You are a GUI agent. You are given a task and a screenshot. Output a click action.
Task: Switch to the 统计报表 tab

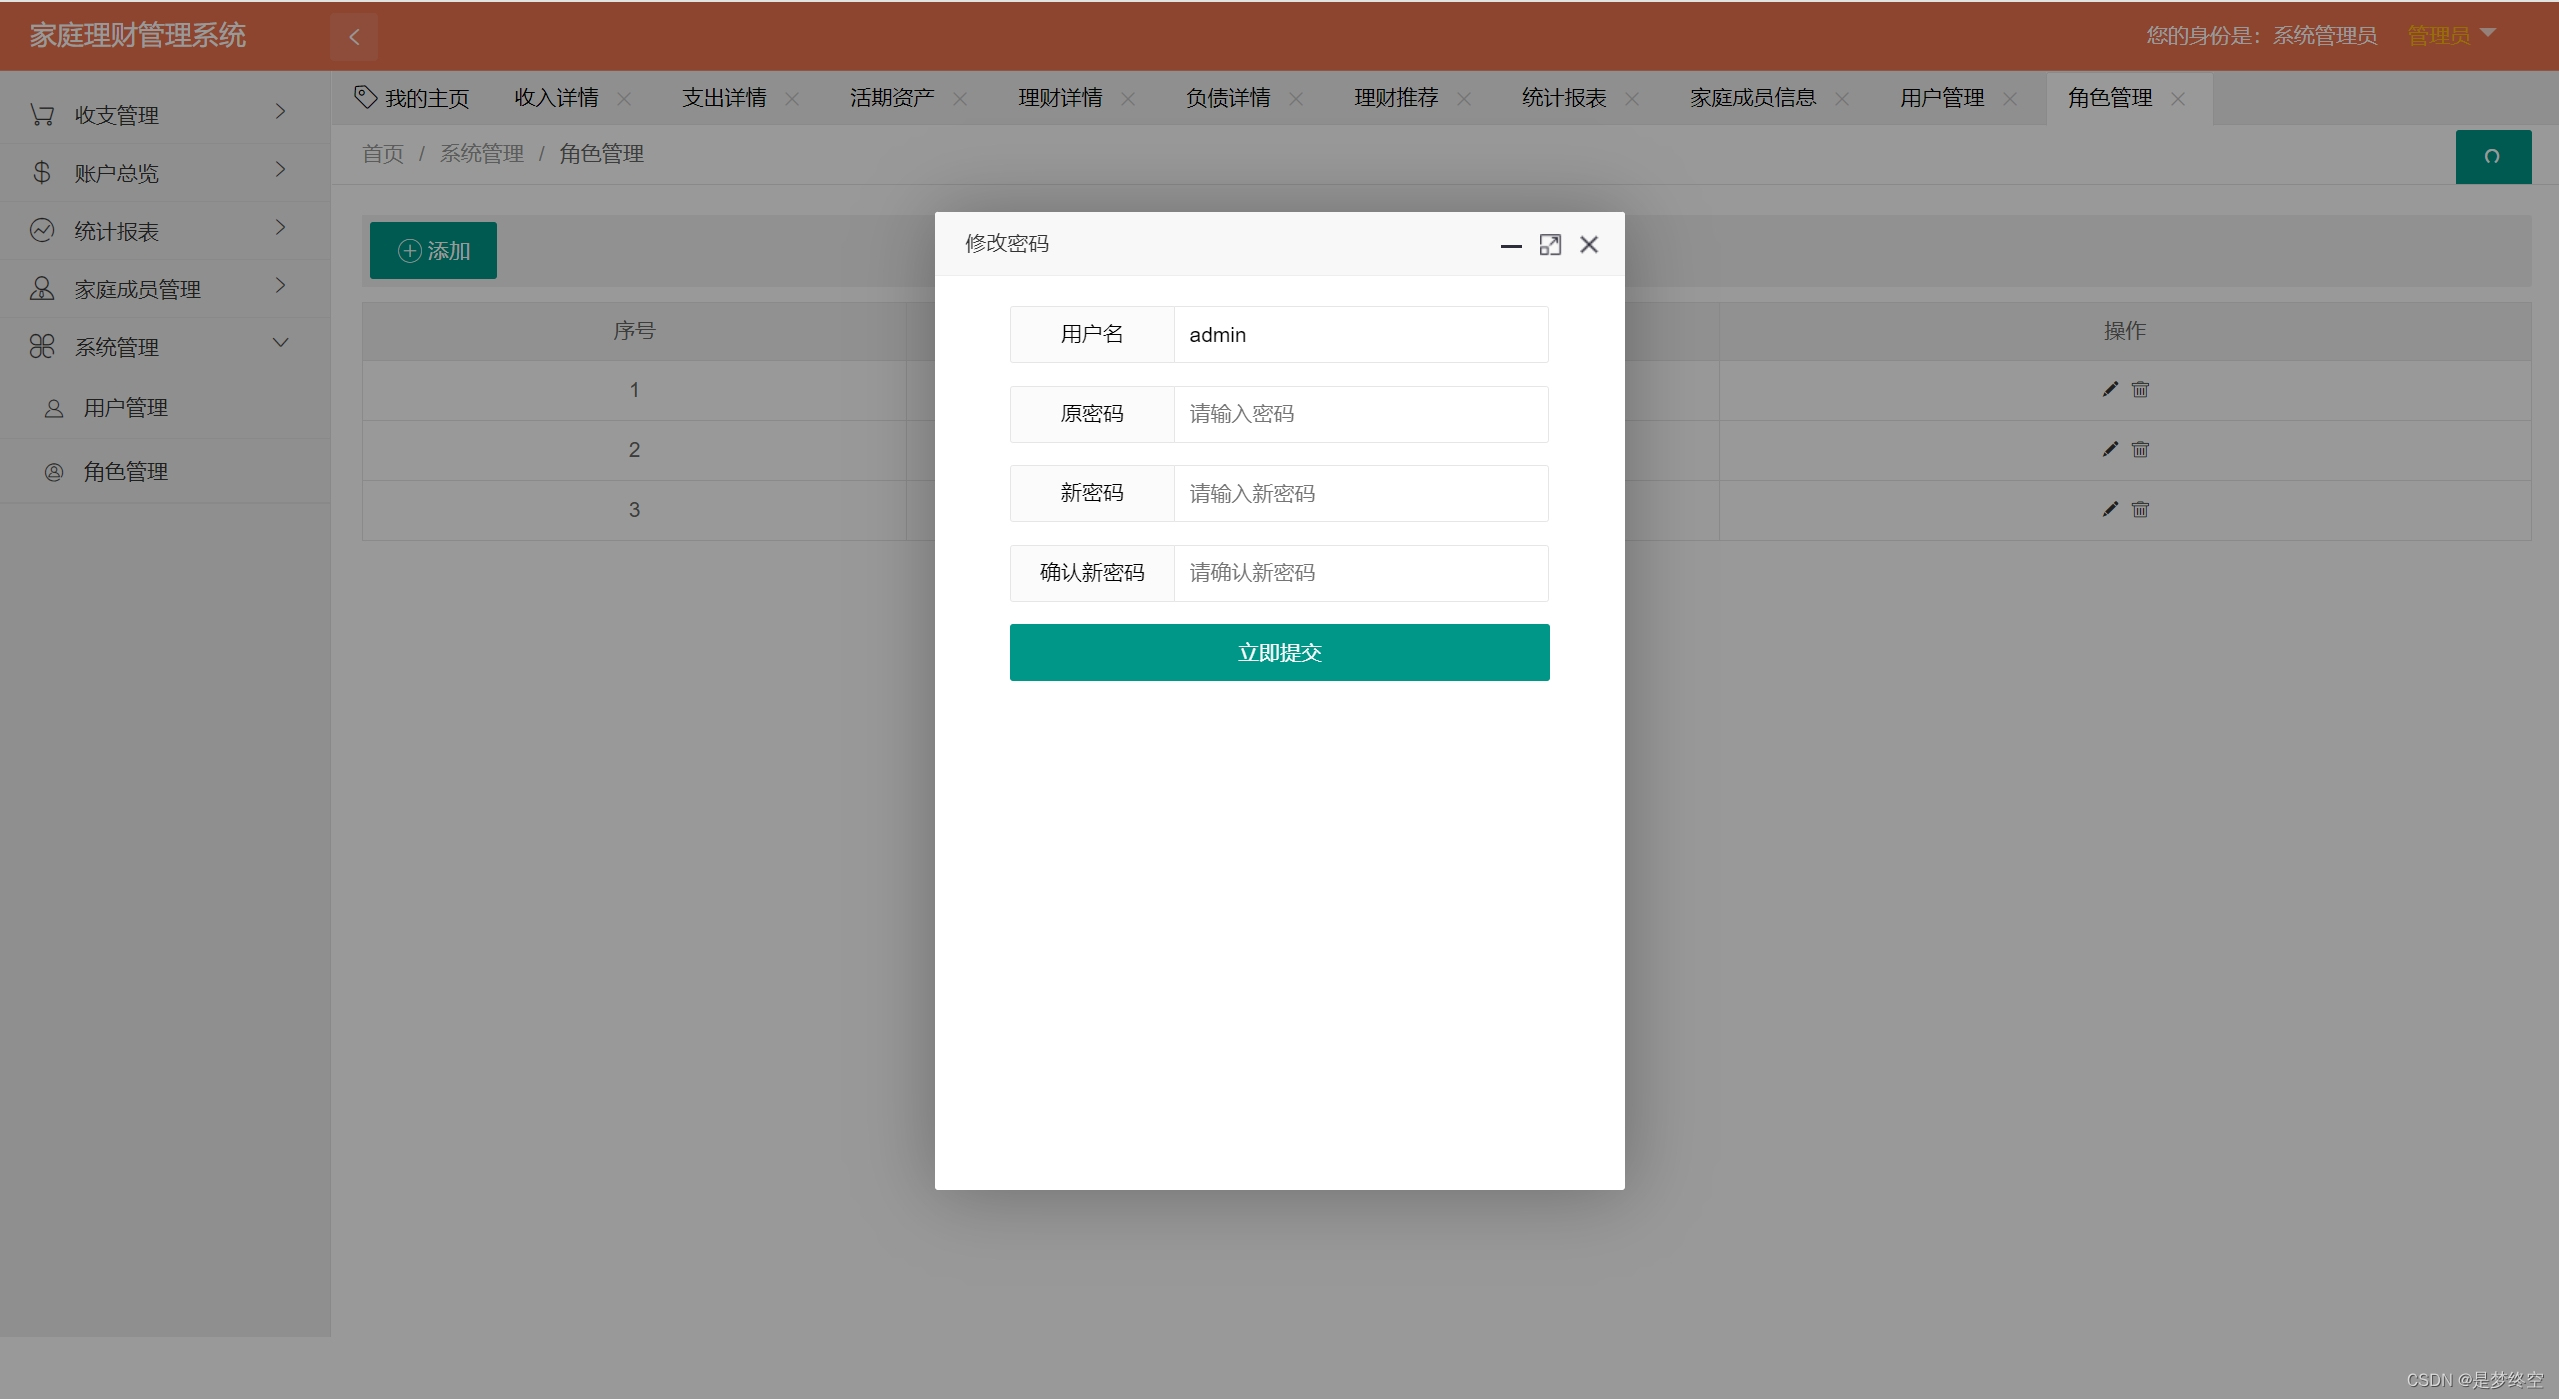[x=1564, y=98]
